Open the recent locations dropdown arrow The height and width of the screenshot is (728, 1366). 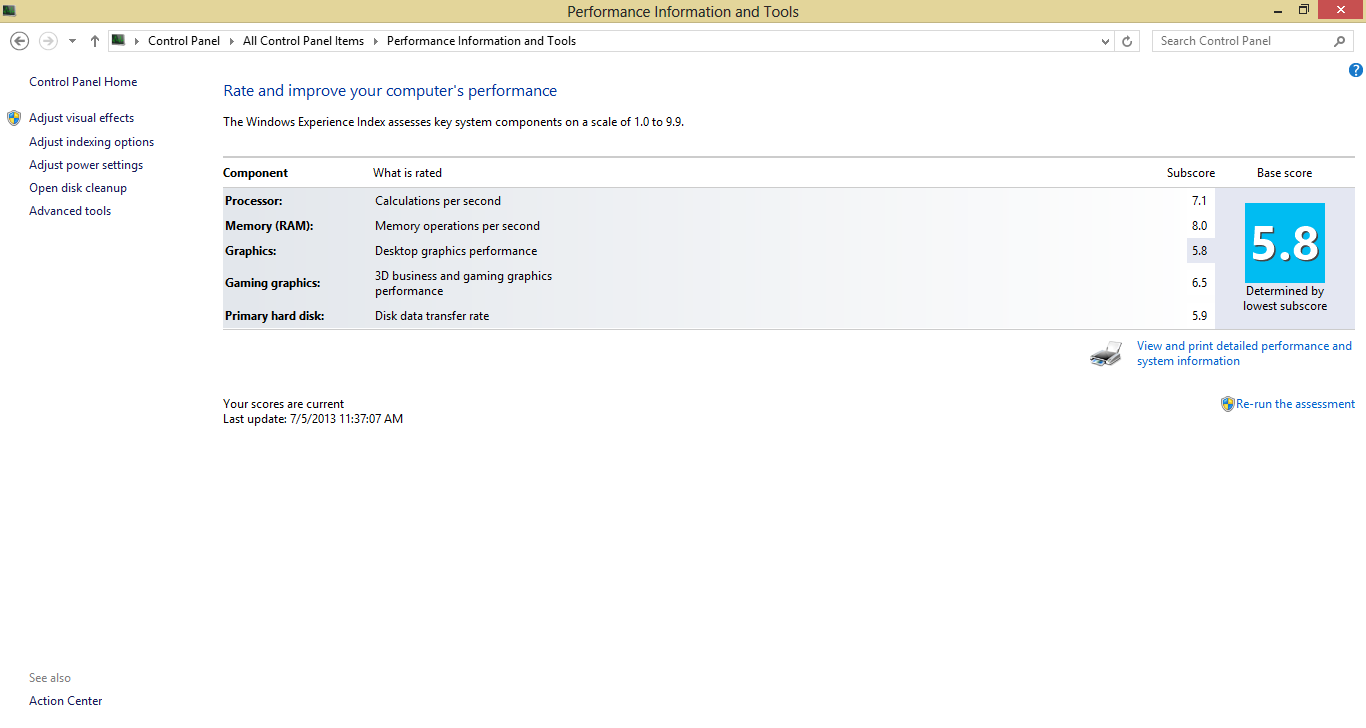pyautogui.click(x=72, y=42)
